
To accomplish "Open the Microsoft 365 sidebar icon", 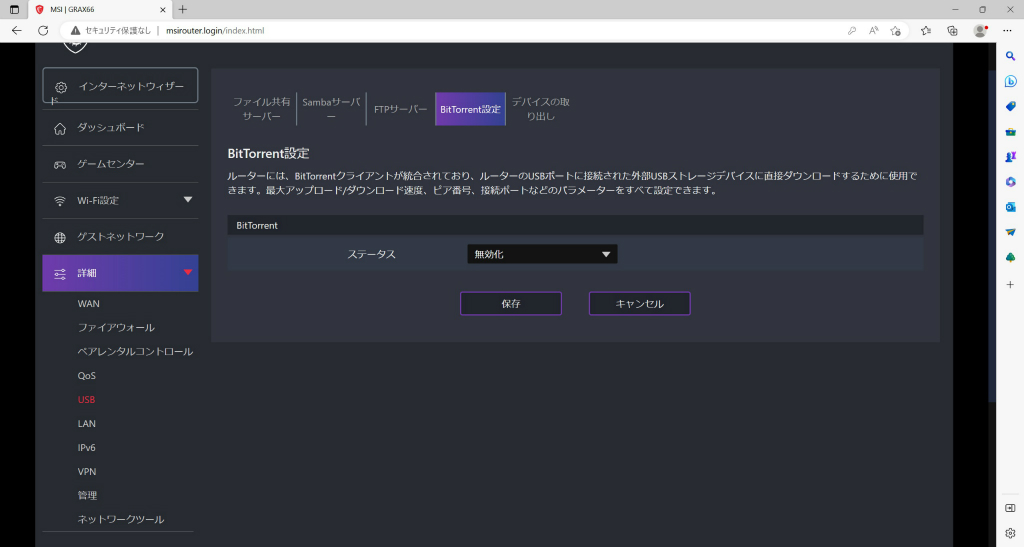I will pos(1010,182).
